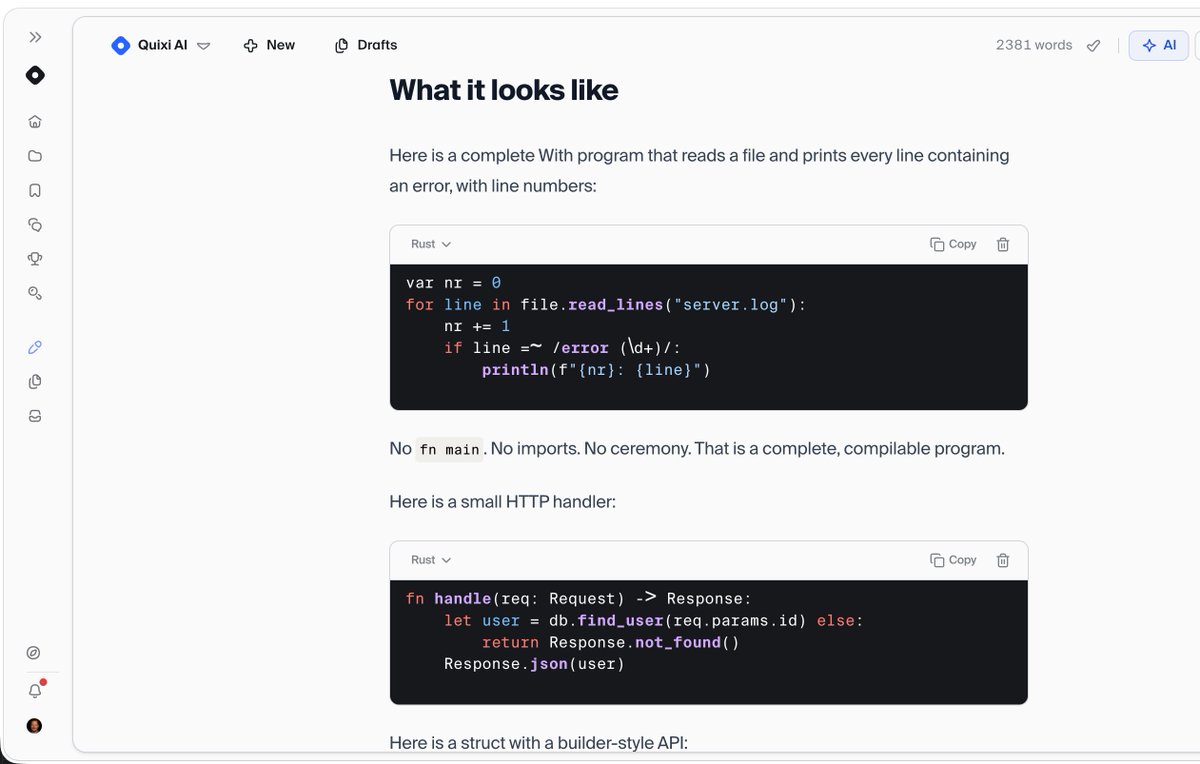Screen dimensions: 1200x764
Task: Open chat bubbles icon in sidebar
Action: pyautogui.click(x=35, y=224)
